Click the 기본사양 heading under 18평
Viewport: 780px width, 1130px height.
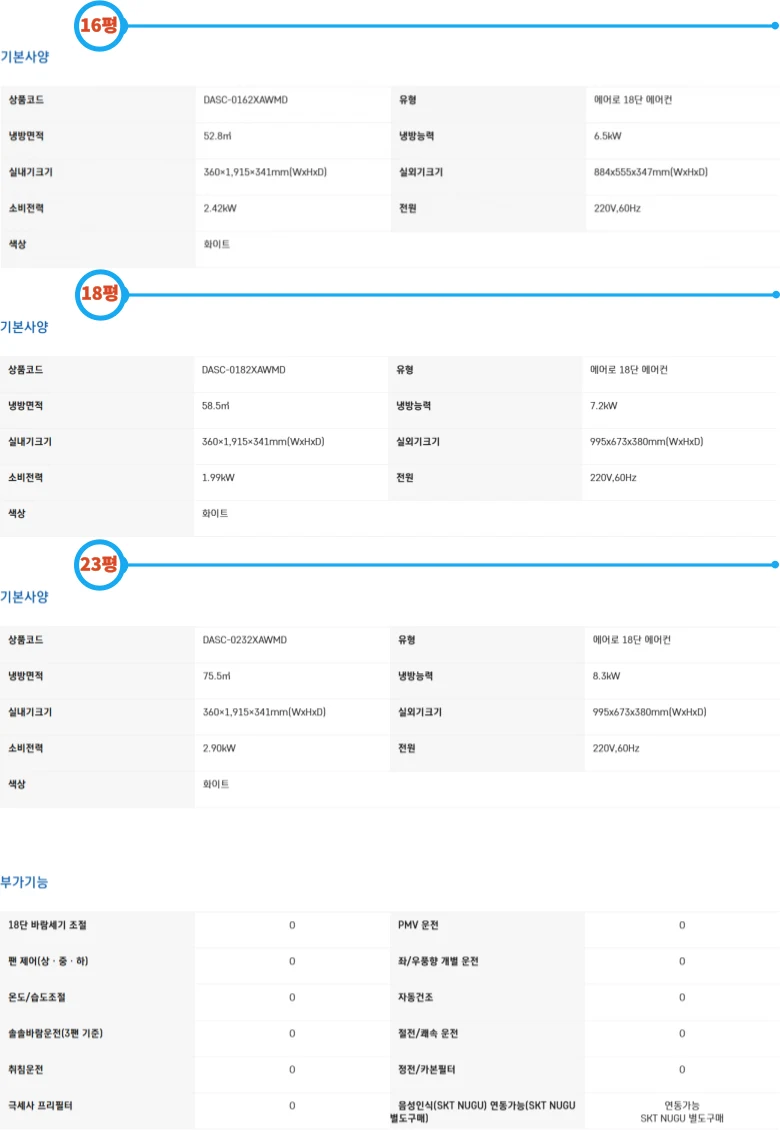tap(25, 327)
